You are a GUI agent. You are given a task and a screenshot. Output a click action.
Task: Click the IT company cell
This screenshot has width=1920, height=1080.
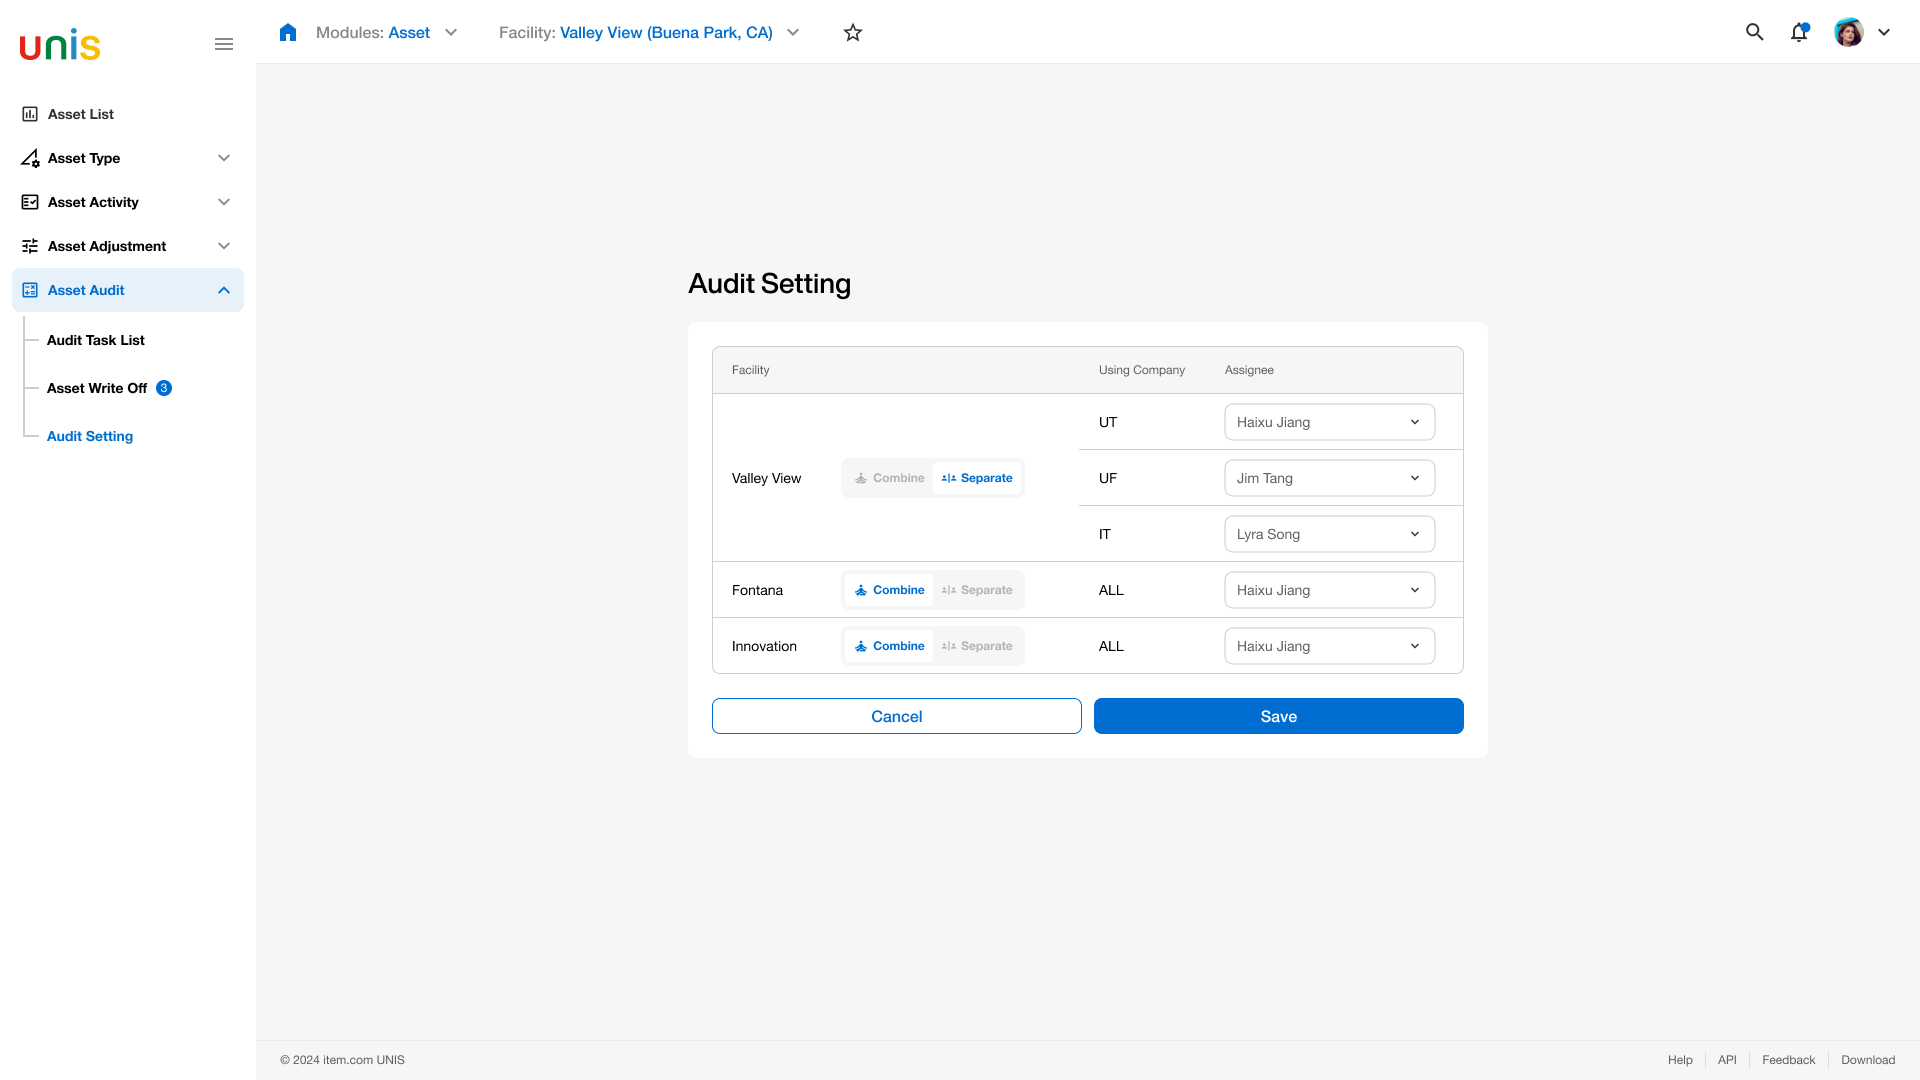1104,534
